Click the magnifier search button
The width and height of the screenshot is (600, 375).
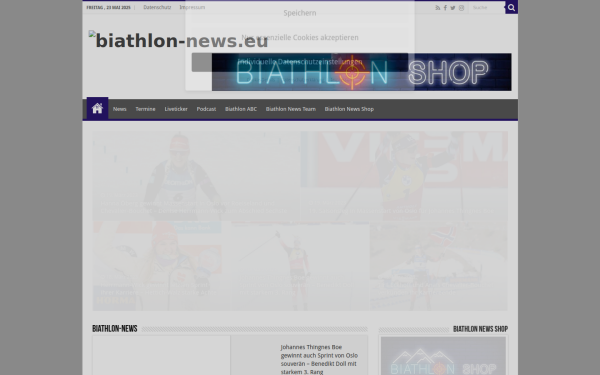point(512,7)
